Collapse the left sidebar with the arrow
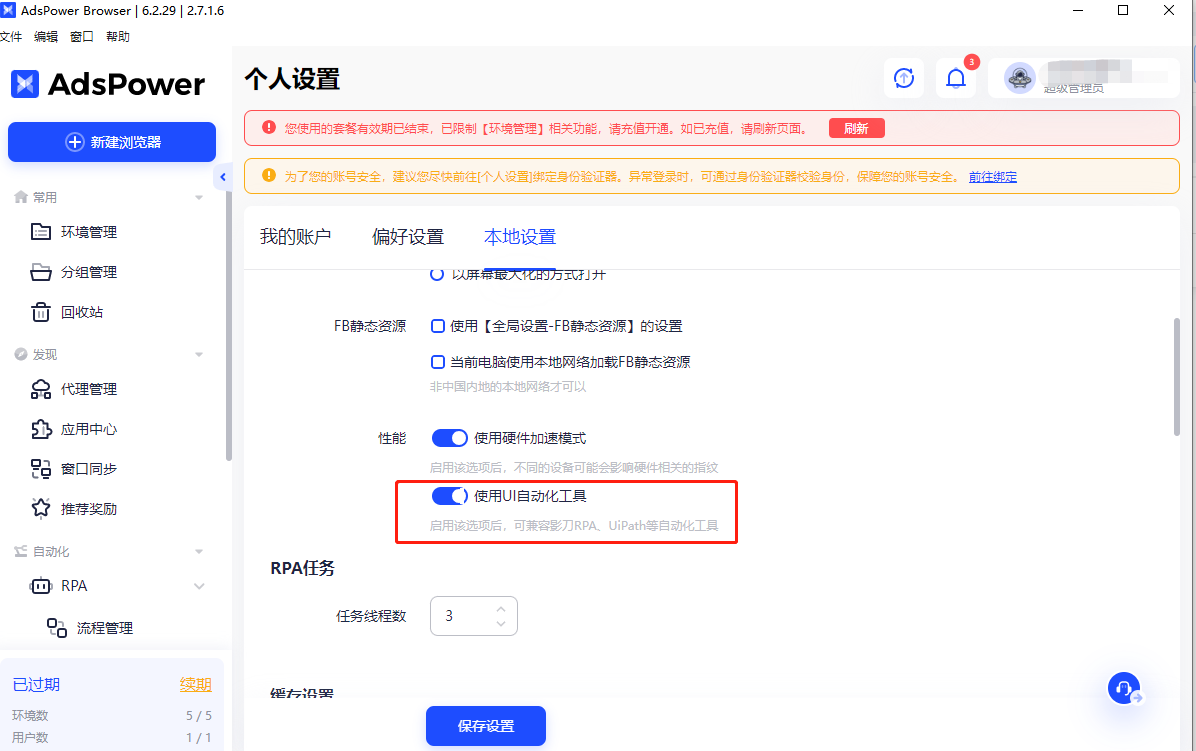The width and height of the screenshot is (1196, 751). 222,177
